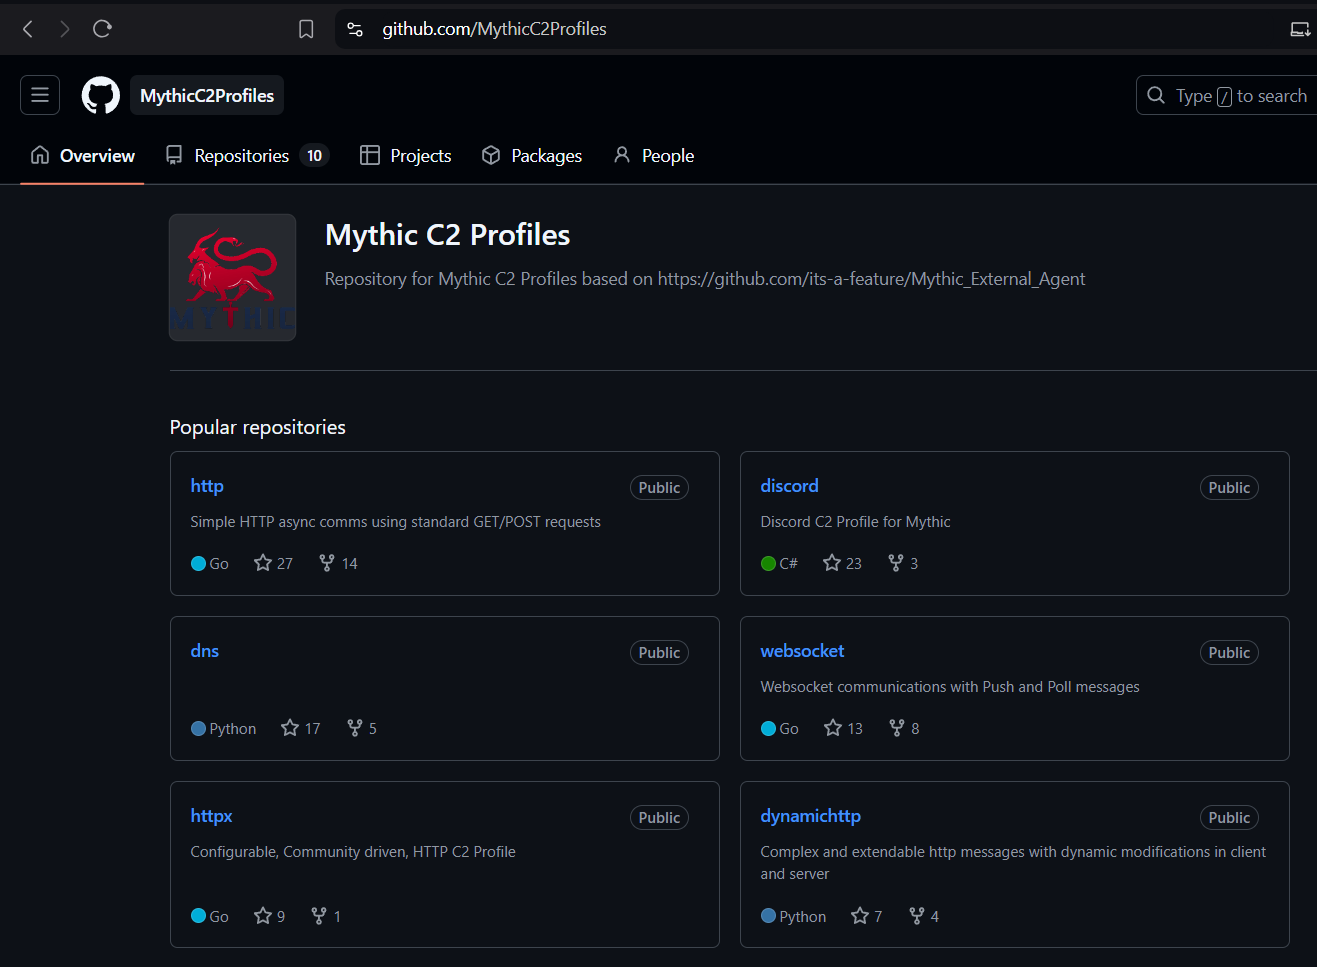Go to the People tab
Image resolution: width=1317 pixels, height=967 pixels.
pyautogui.click(x=654, y=155)
